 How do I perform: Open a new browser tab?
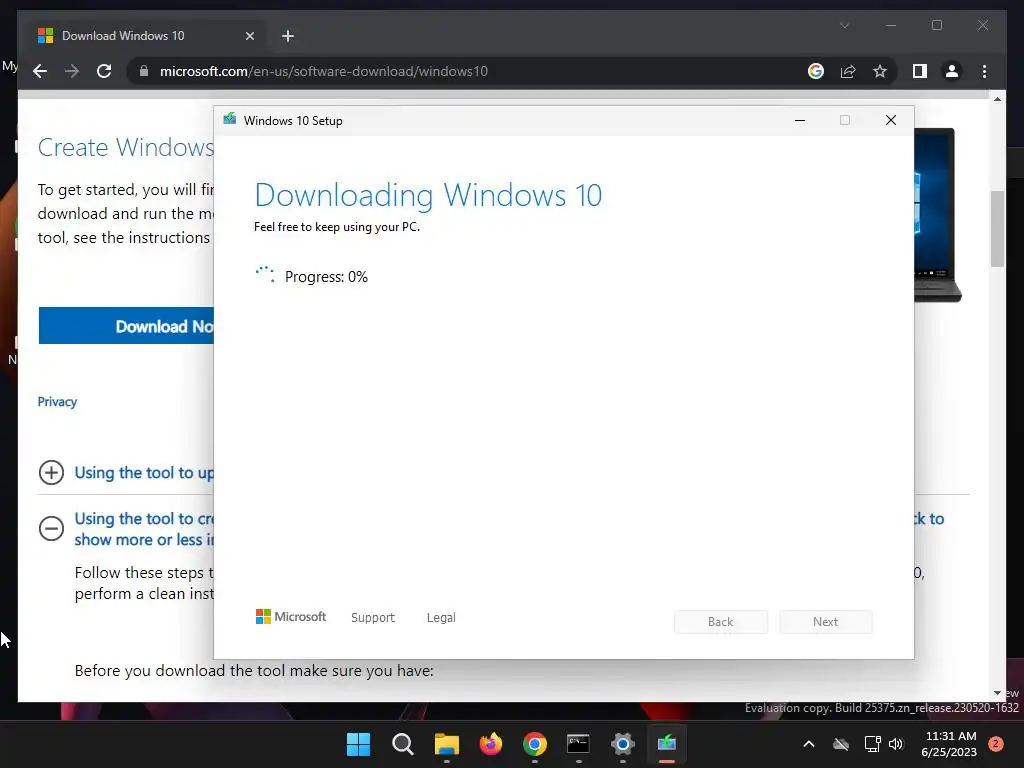288,36
